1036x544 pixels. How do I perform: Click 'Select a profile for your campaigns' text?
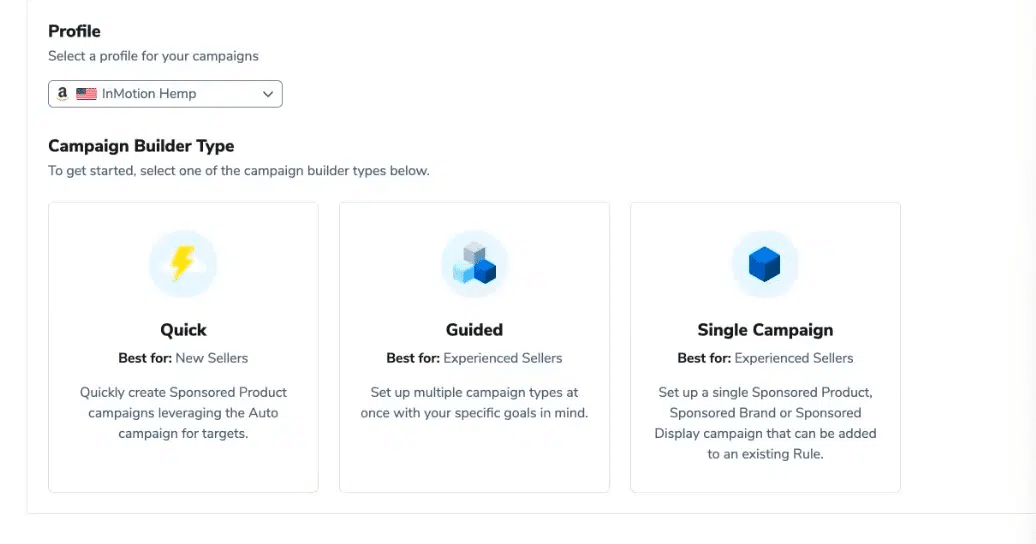(x=153, y=56)
